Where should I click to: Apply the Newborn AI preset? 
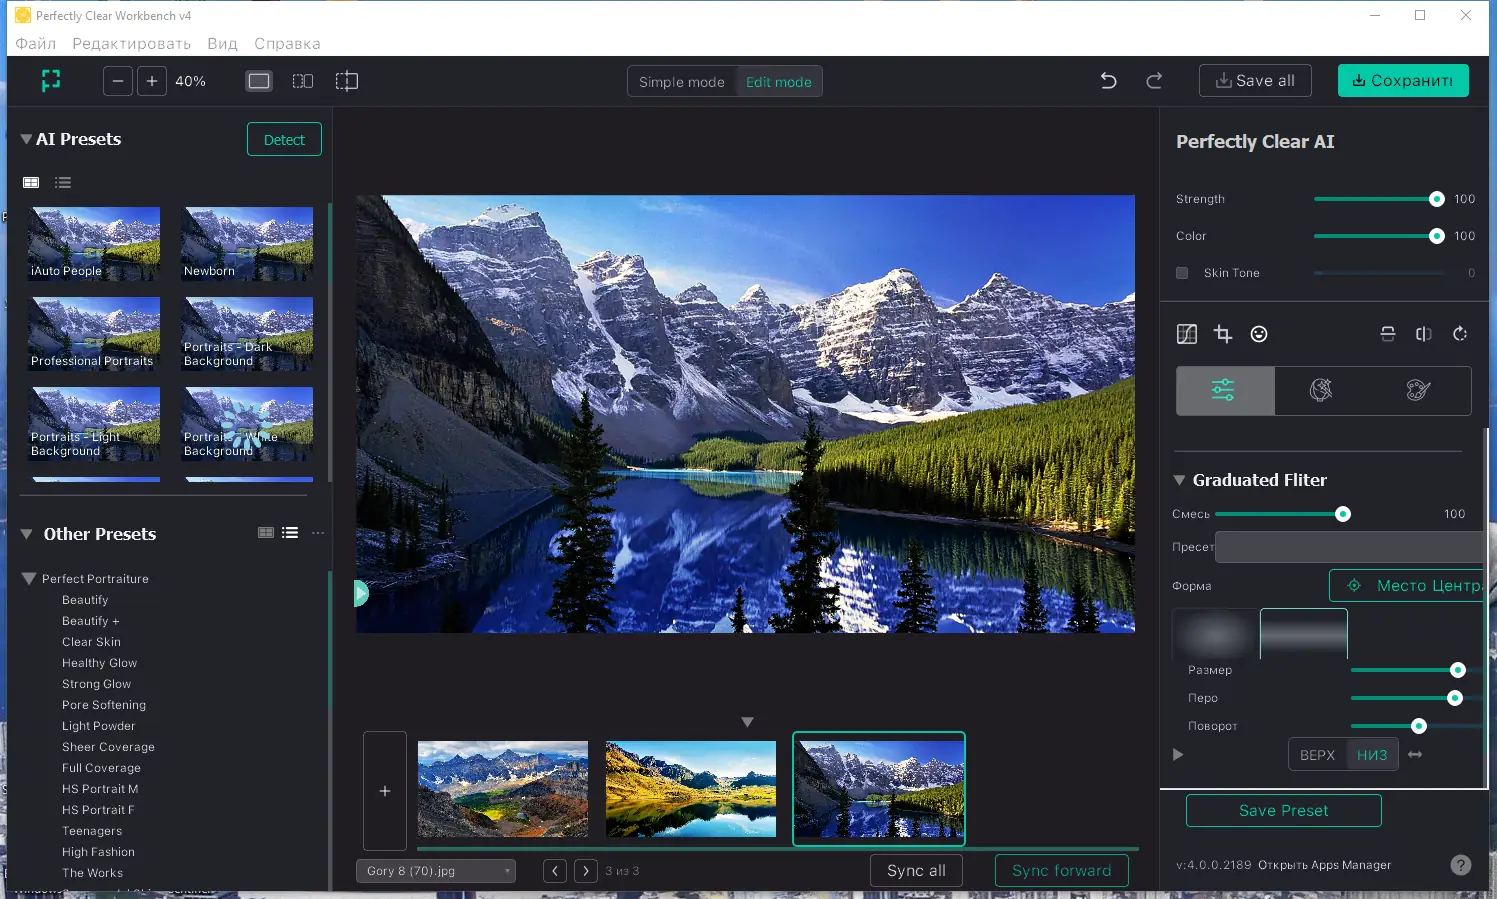point(247,243)
